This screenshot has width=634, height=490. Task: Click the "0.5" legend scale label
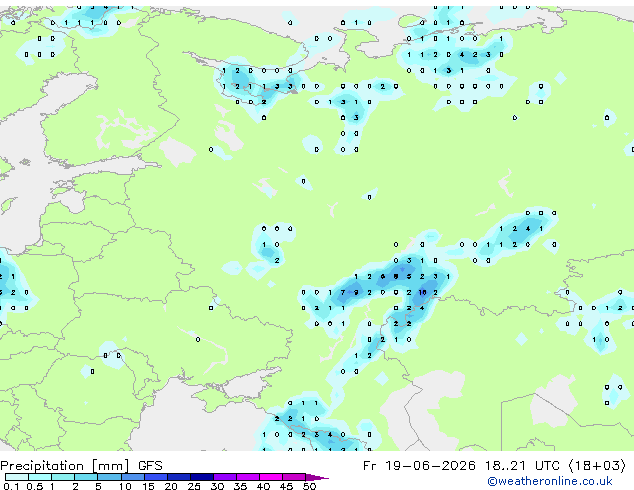[35, 486]
